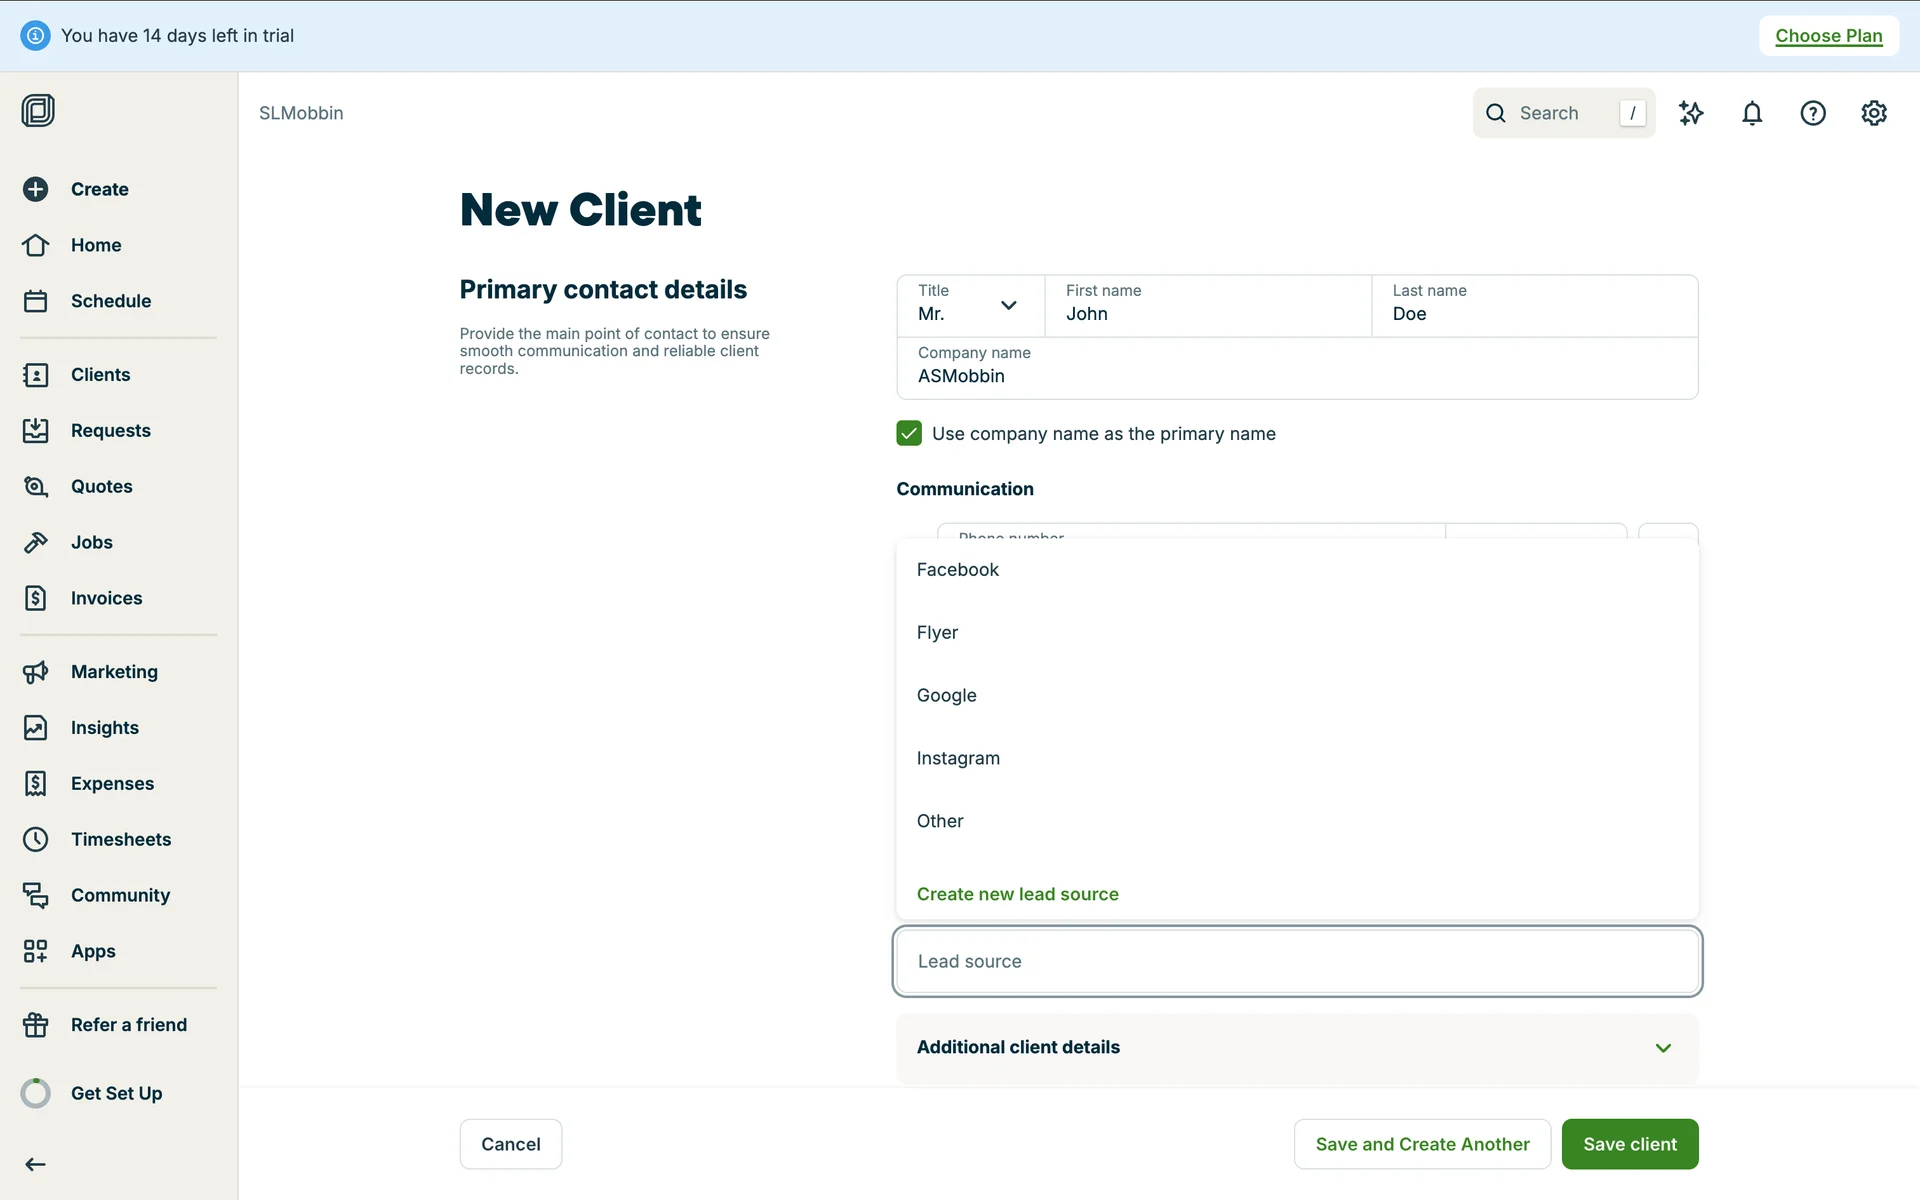Click the Refer a friend gift icon

pos(36,1025)
